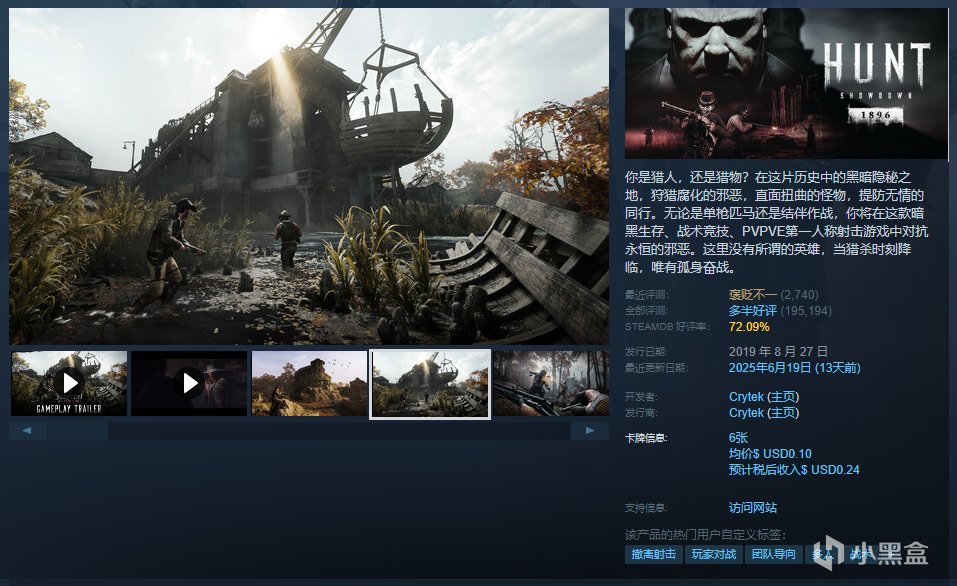Select the 玩家对战 tag
The height and width of the screenshot is (586, 957).
[713, 554]
